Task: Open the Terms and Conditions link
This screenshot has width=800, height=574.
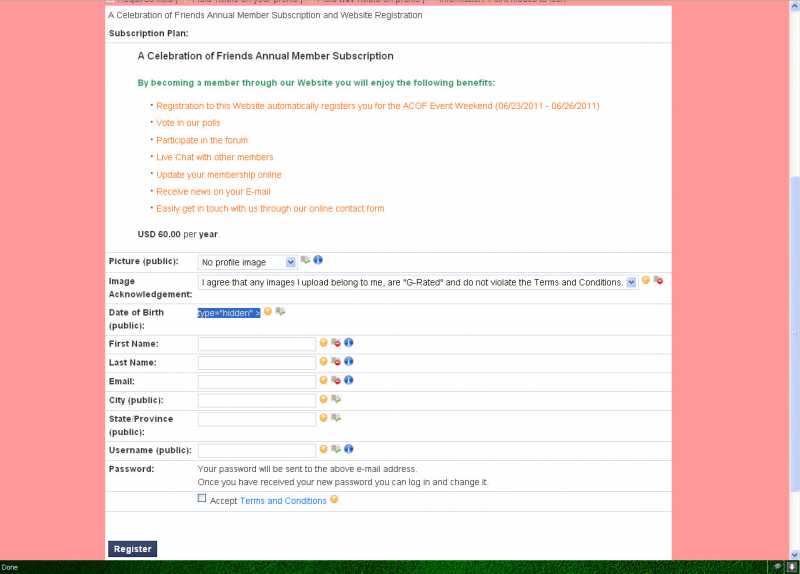Action: click(x=283, y=501)
